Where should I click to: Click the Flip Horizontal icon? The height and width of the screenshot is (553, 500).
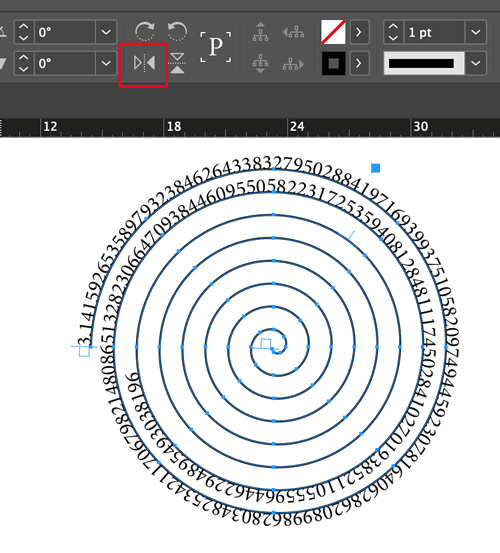coord(144,63)
